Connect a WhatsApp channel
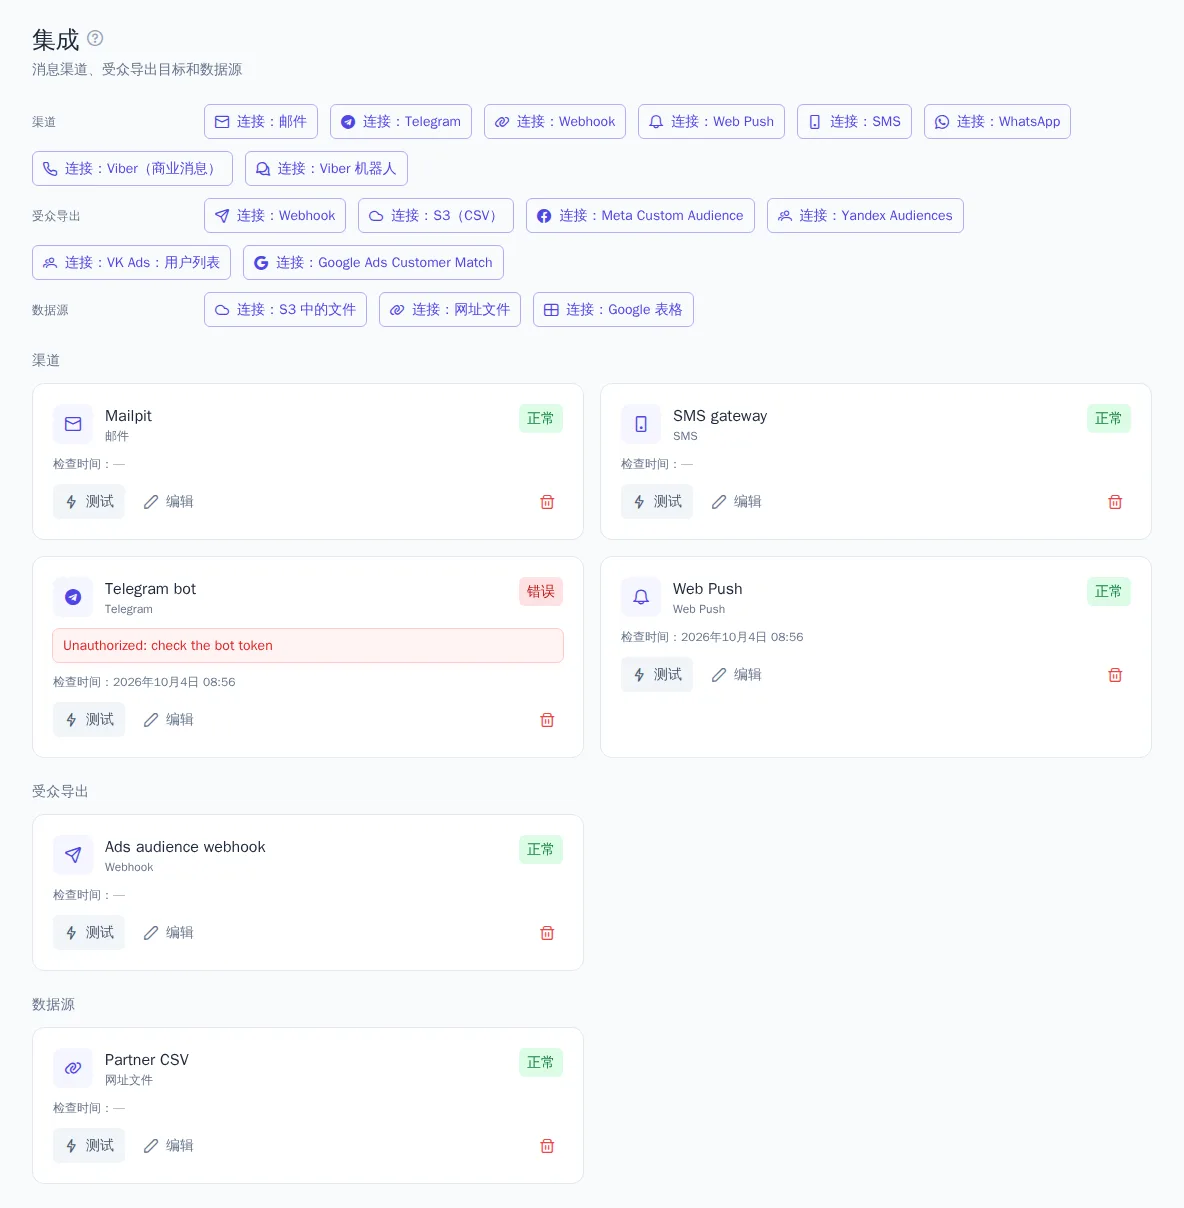 tap(997, 122)
